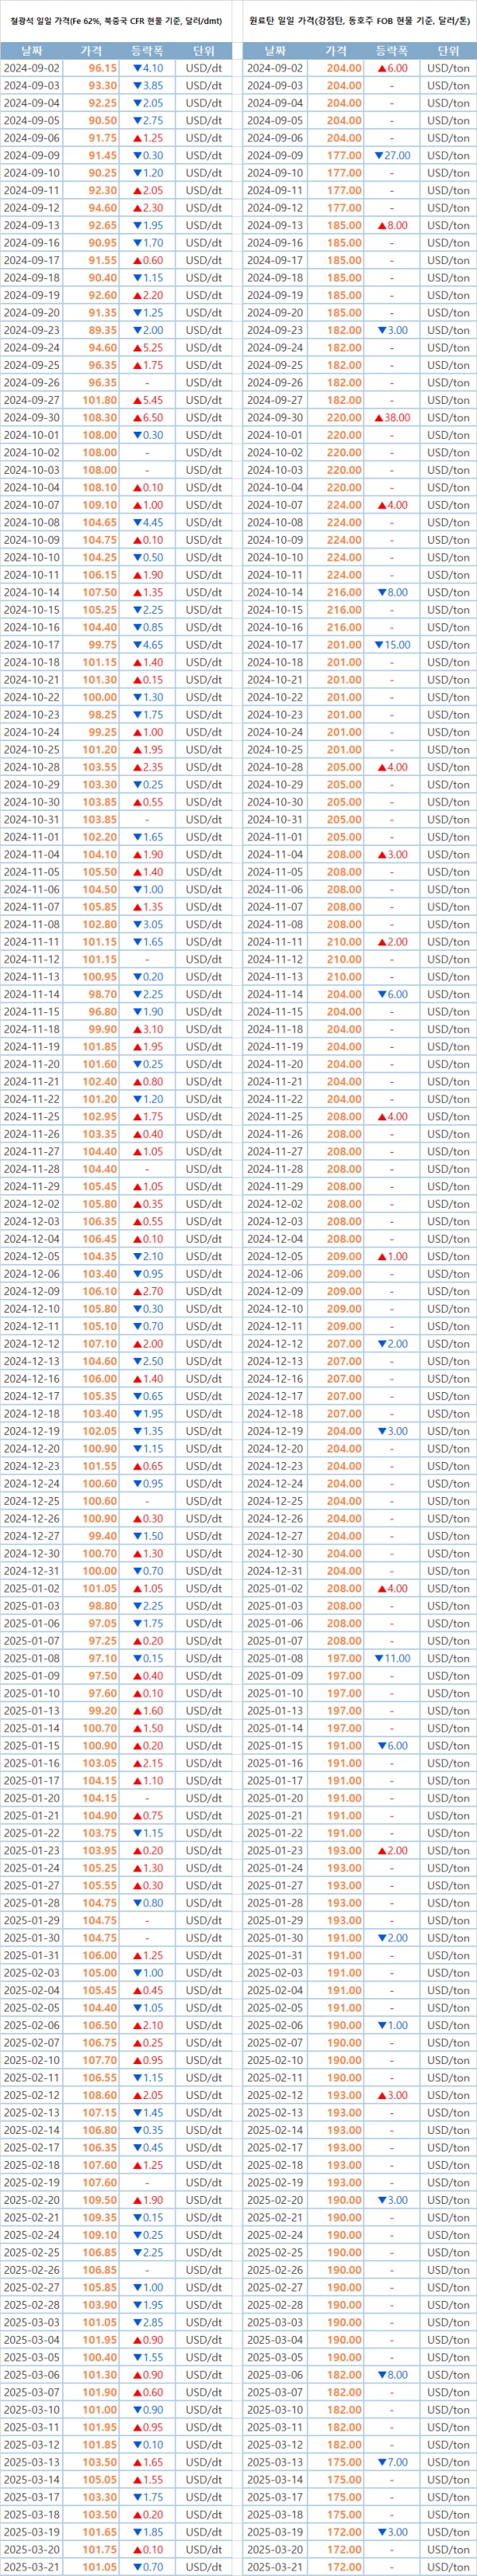The width and height of the screenshot is (477, 2576).
Task: Click the blue down arrow beside 15.00
Action: [x=378, y=645]
